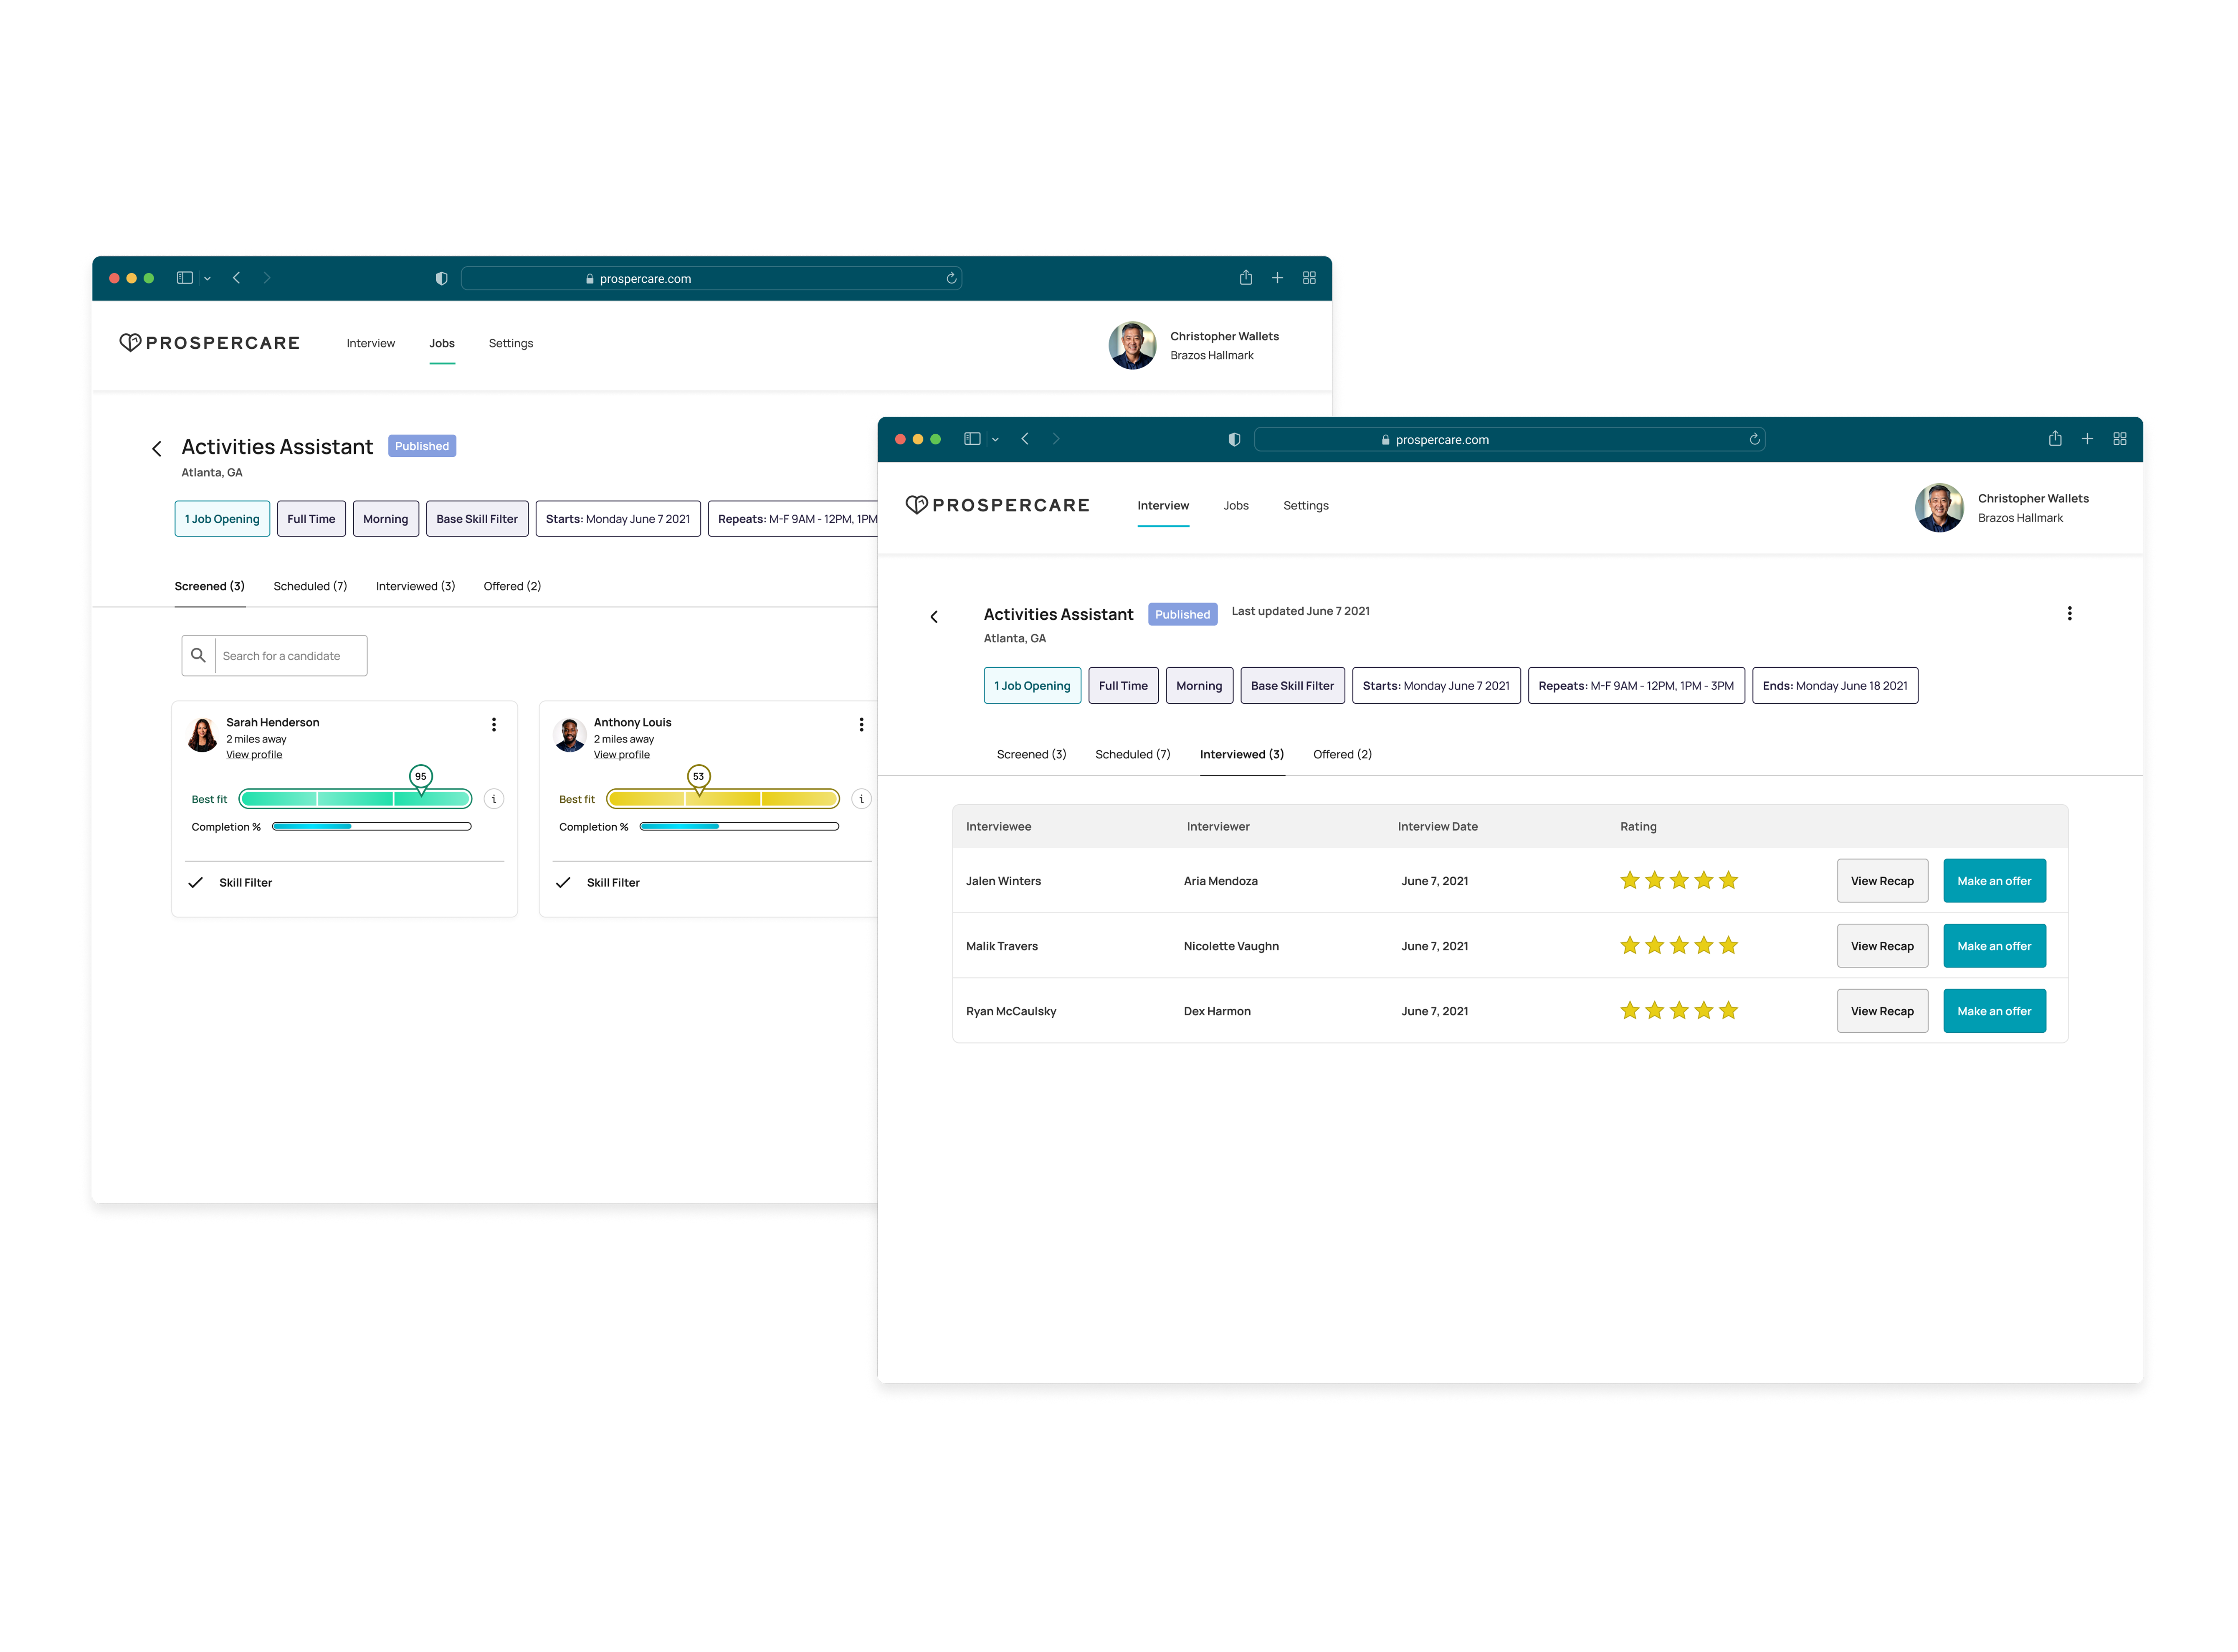Viewport: 2238px width, 1652px height.
Task: Reload the page in the back browser window
Action: coord(951,279)
